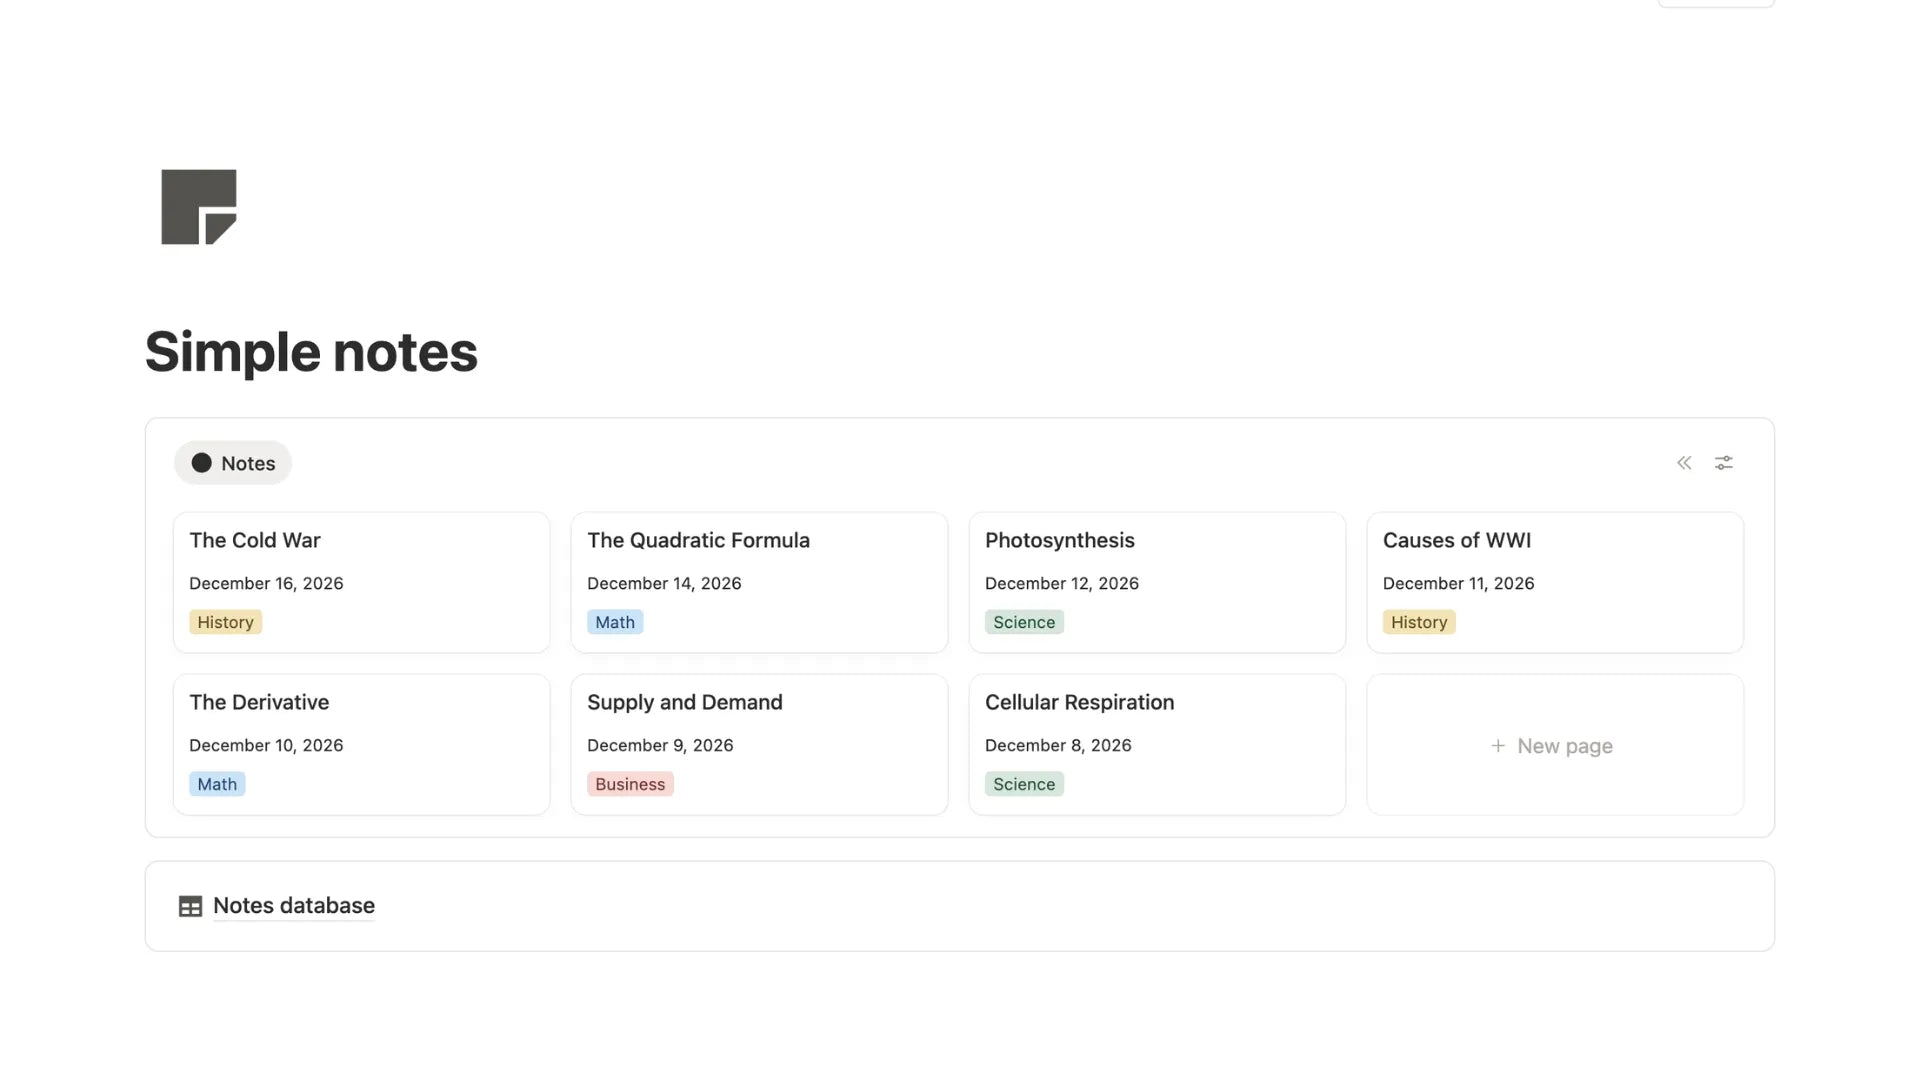
Task: Open The Quadratic Formula note
Action: 759,583
